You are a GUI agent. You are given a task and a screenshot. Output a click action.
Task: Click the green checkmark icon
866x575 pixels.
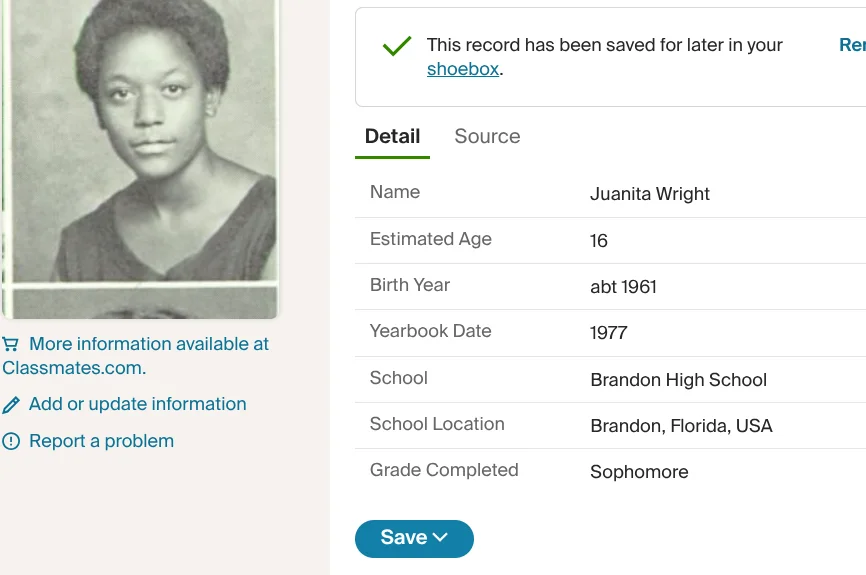[x=397, y=46]
